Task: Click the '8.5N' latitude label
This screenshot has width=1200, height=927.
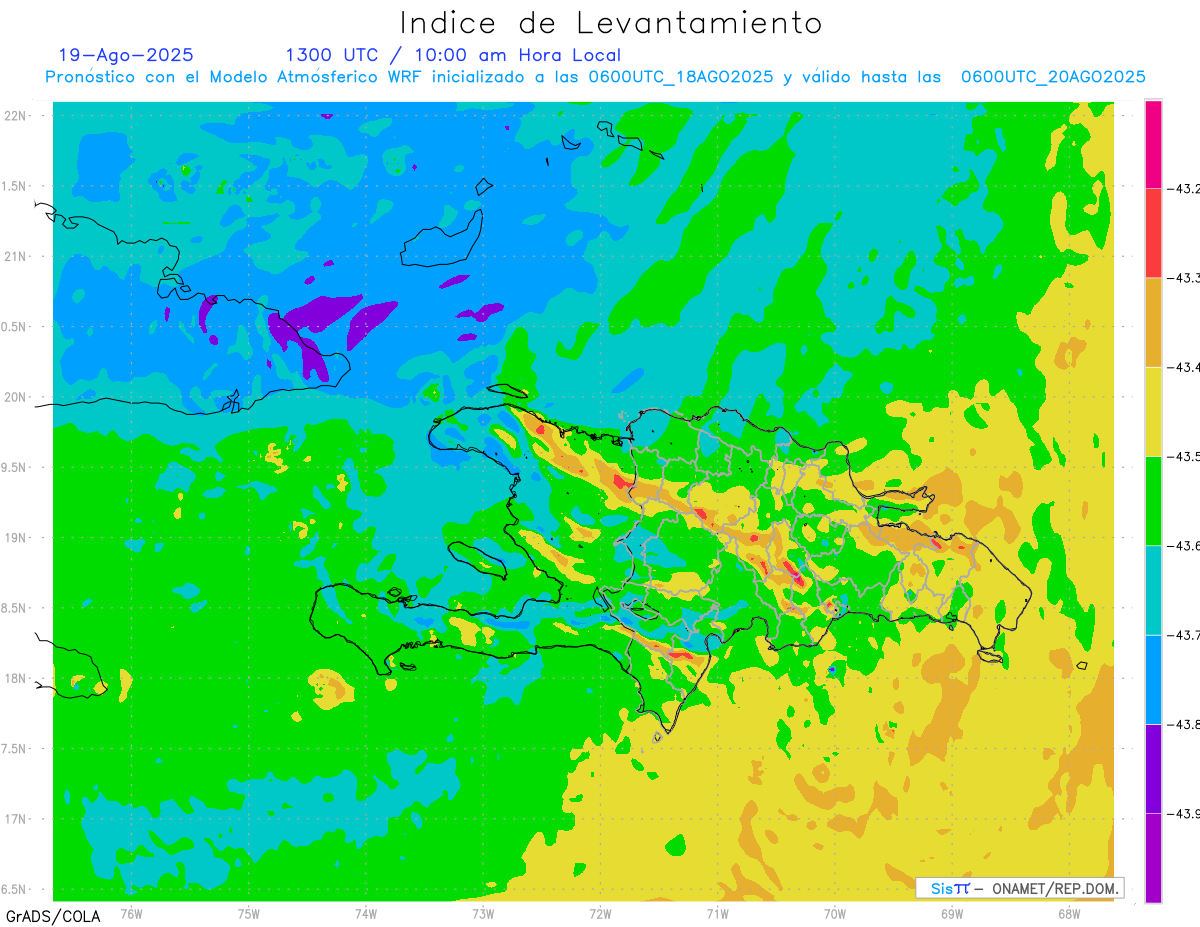Action: [x=14, y=608]
